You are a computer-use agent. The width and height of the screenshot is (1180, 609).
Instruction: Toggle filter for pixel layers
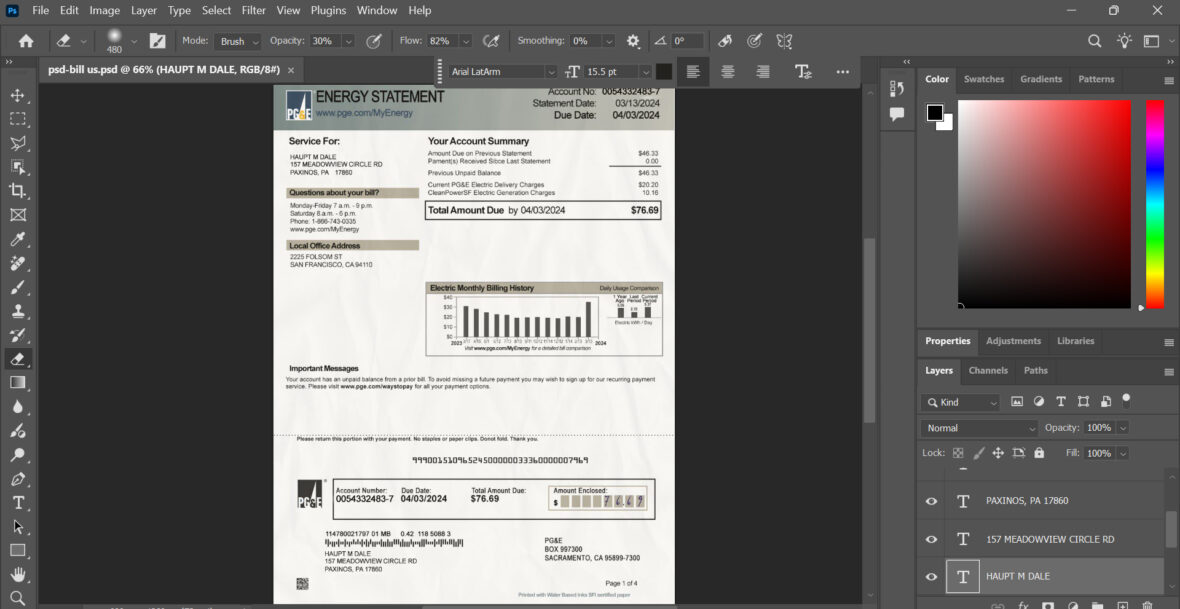(x=1017, y=402)
